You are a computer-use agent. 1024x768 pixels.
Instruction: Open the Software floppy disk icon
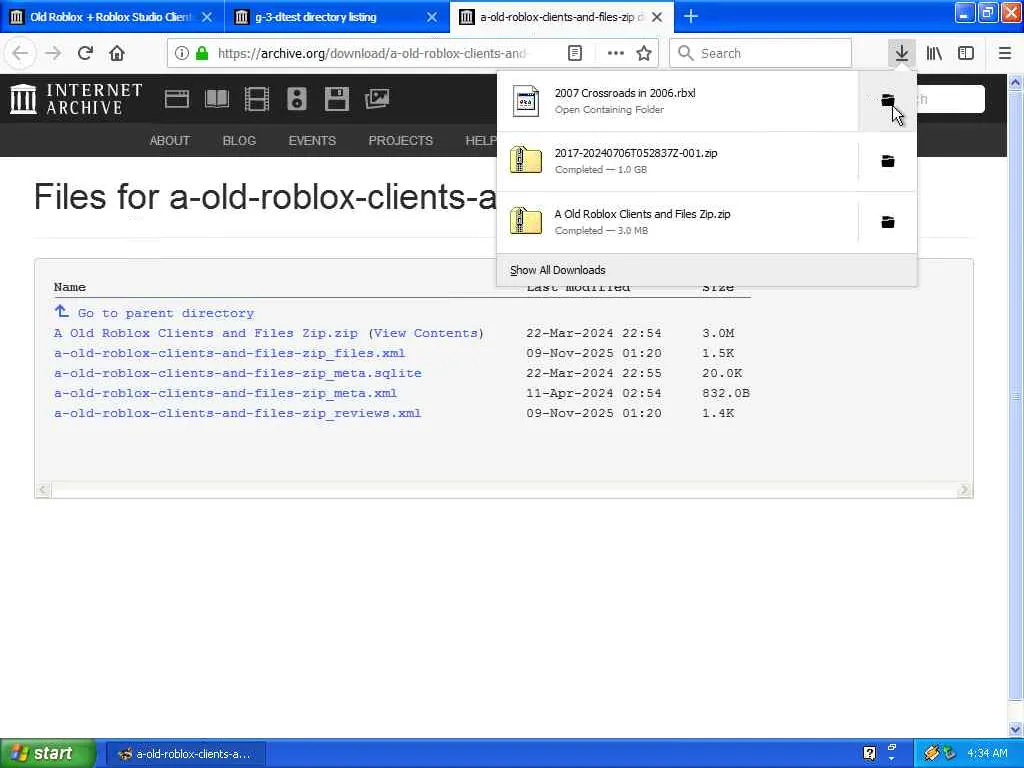point(337,99)
